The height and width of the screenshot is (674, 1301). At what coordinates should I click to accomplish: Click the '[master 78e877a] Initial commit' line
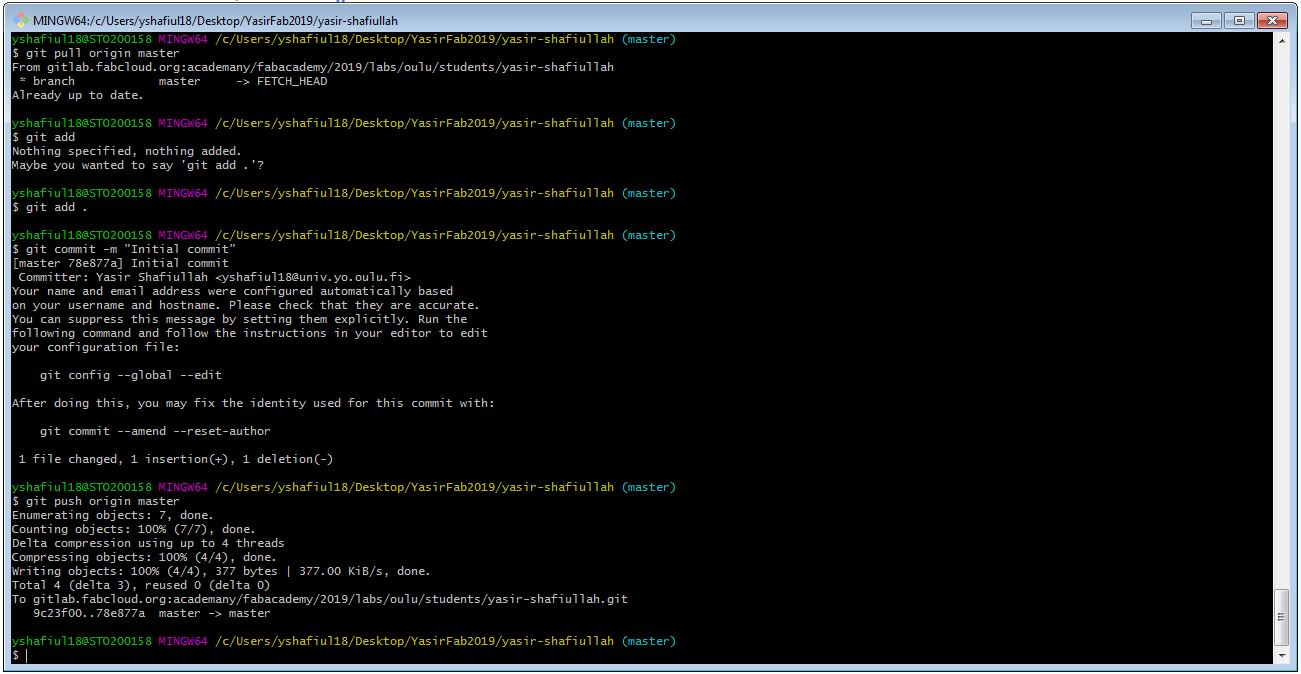(121, 264)
